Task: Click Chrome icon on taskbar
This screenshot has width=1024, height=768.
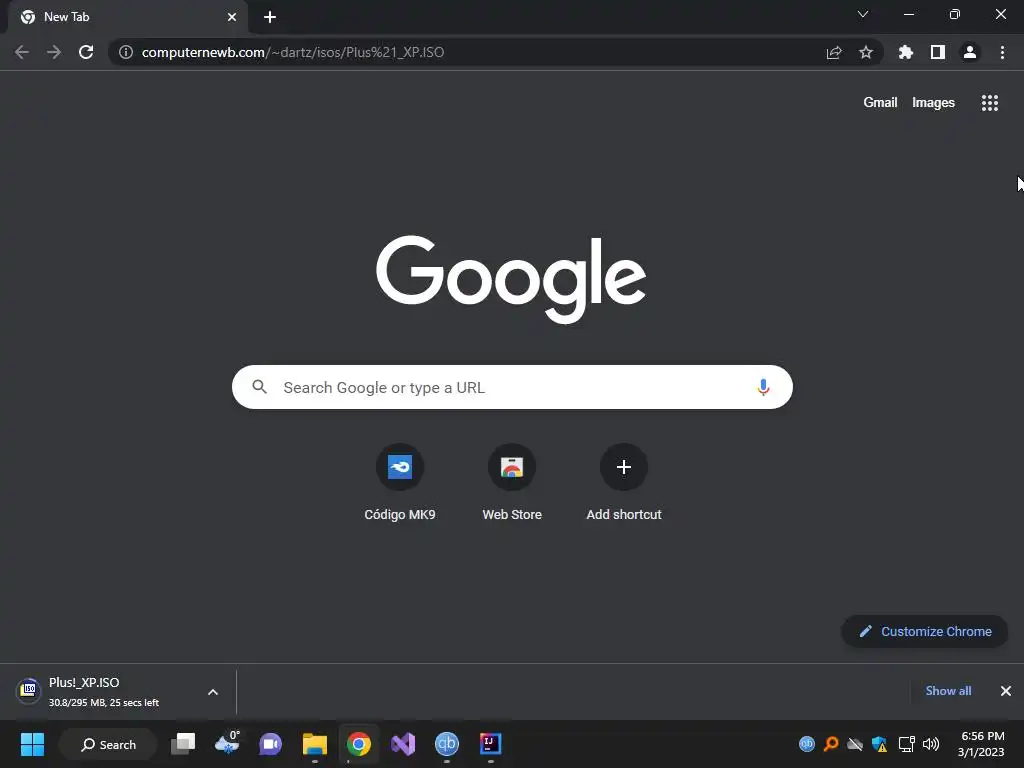Action: coord(359,744)
